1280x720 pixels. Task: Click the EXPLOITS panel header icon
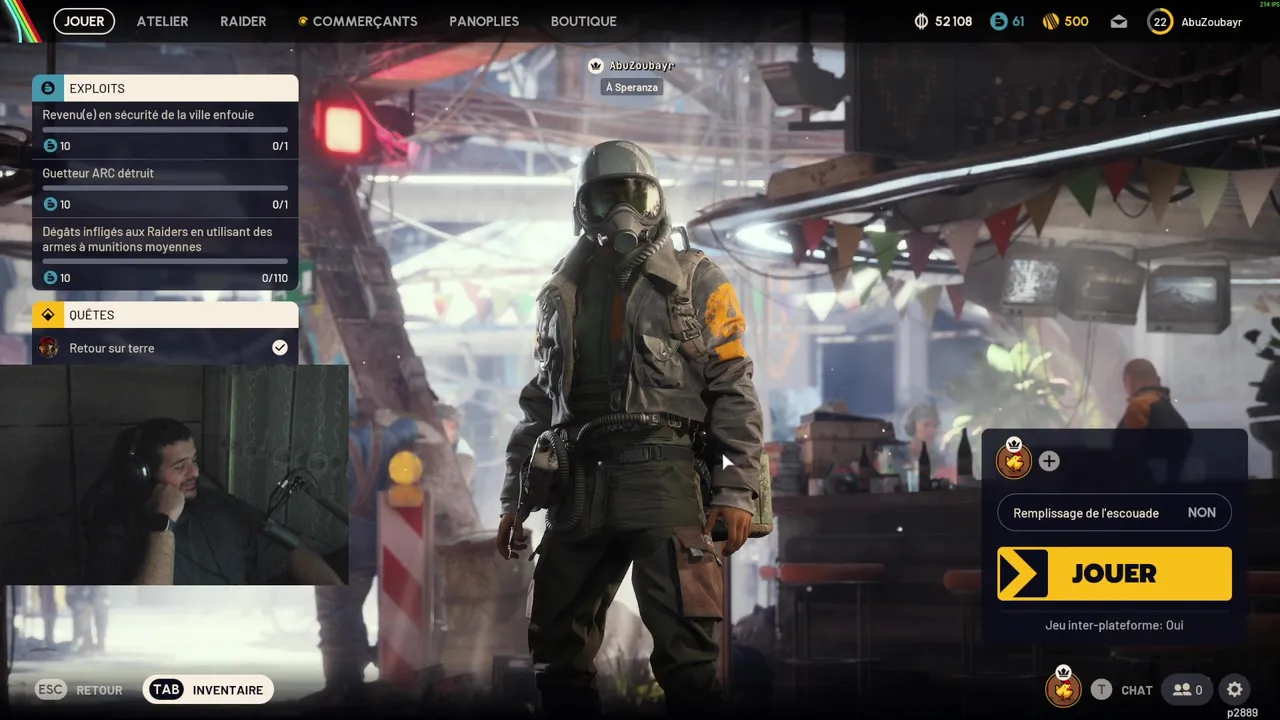click(x=47, y=88)
